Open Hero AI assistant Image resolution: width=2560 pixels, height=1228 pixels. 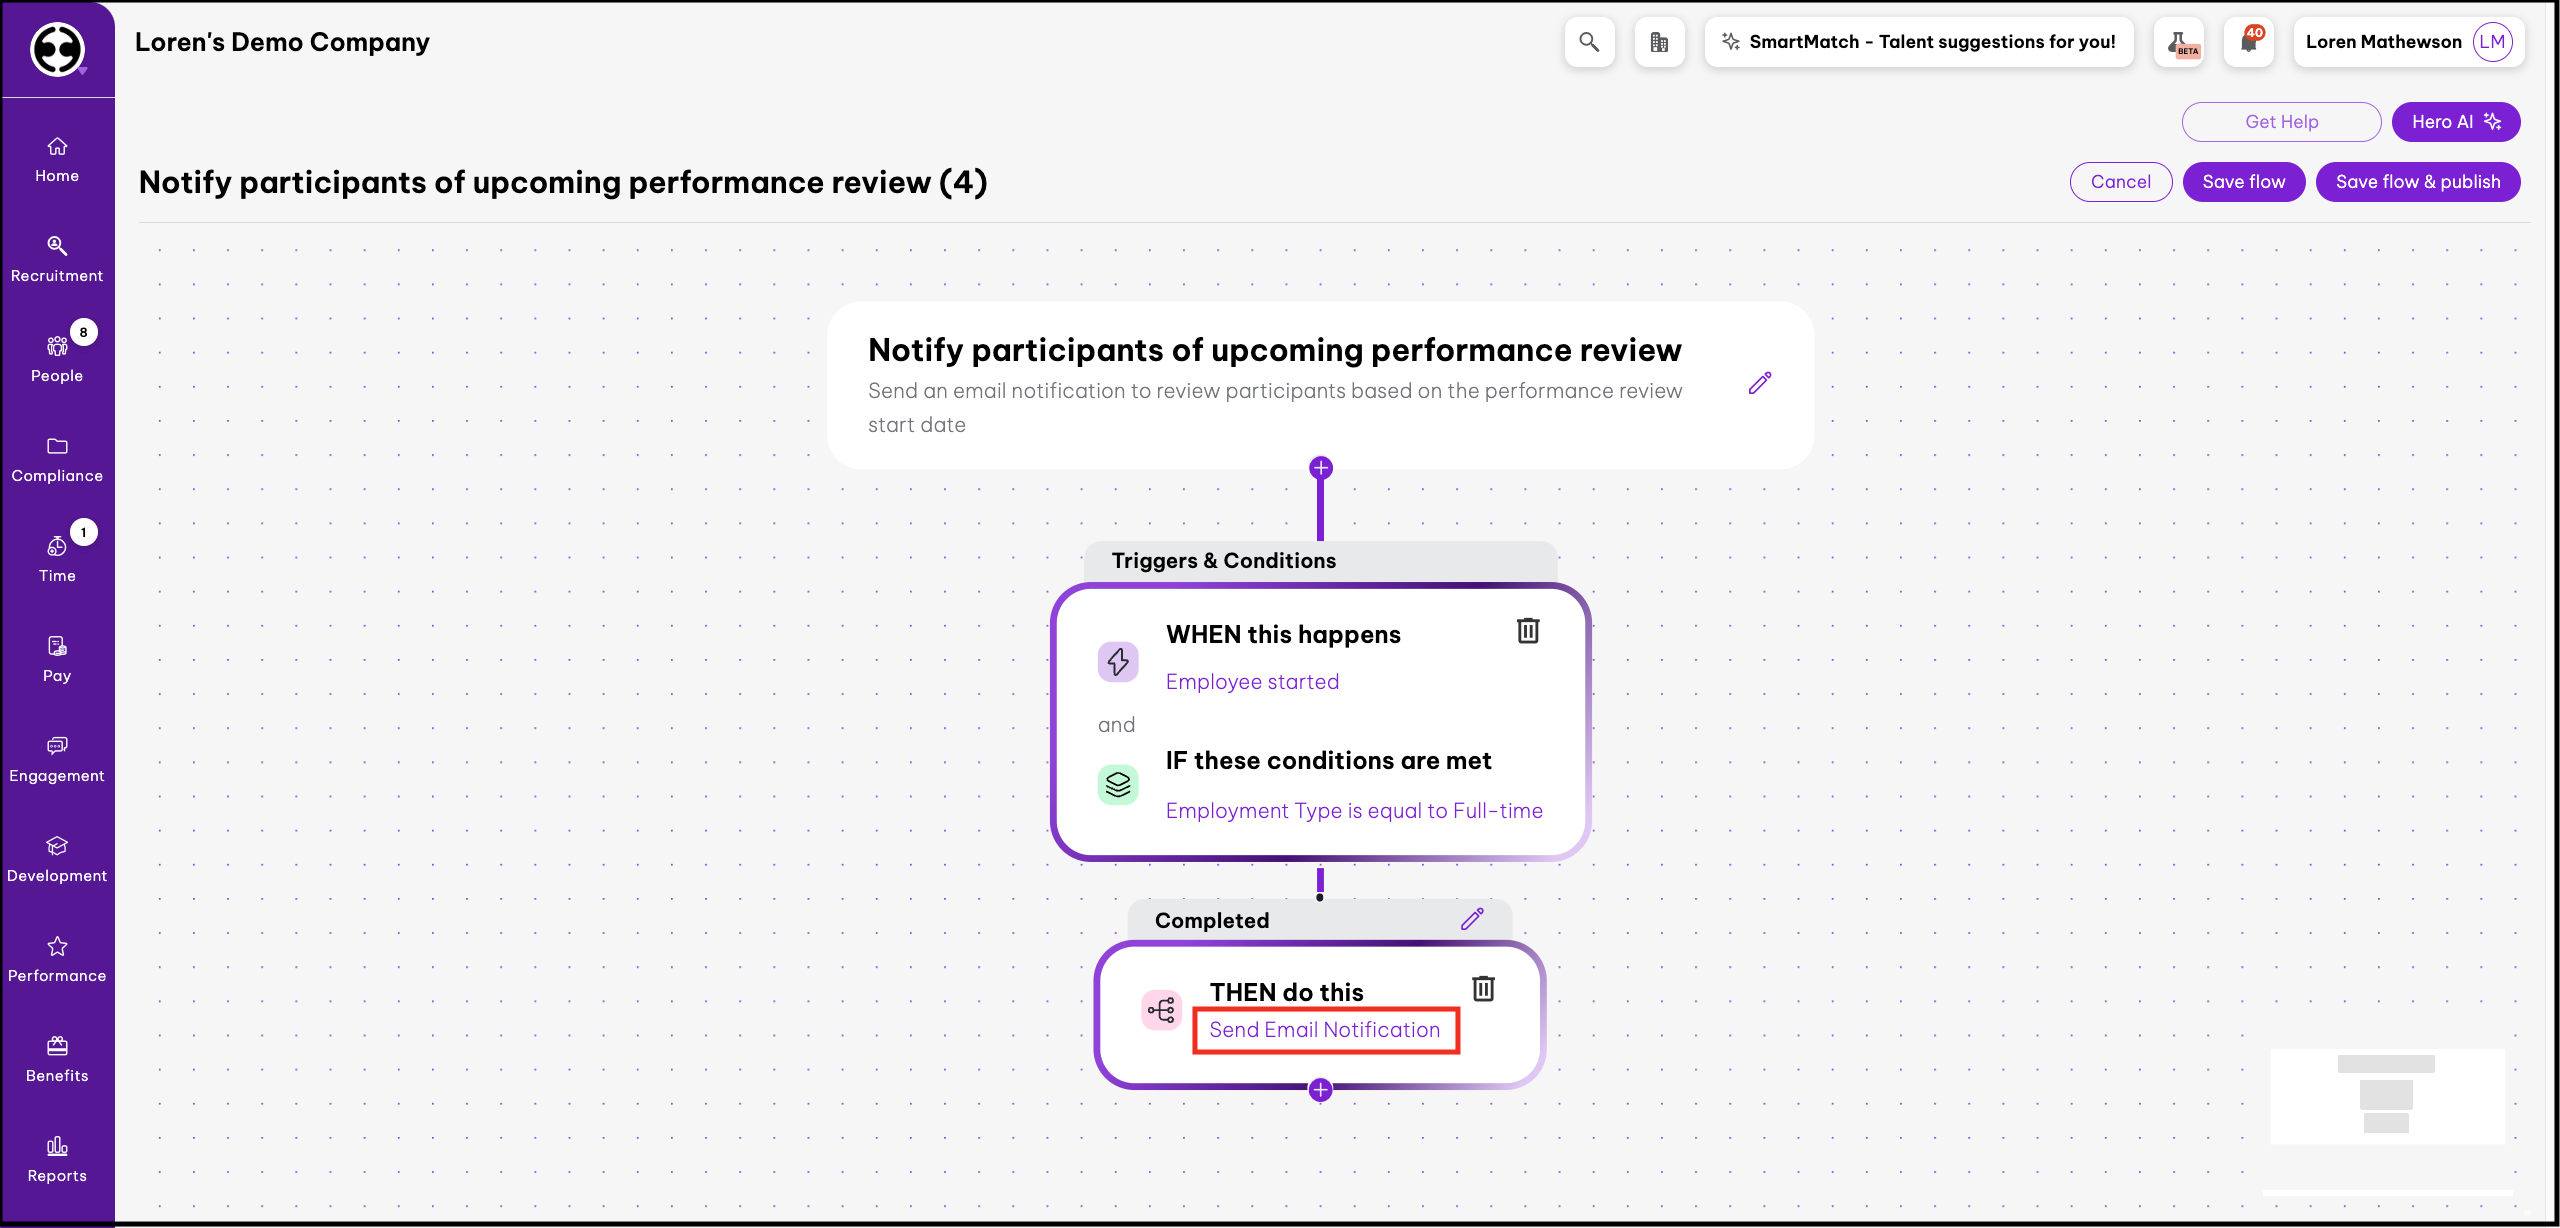click(x=2455, y=122)
